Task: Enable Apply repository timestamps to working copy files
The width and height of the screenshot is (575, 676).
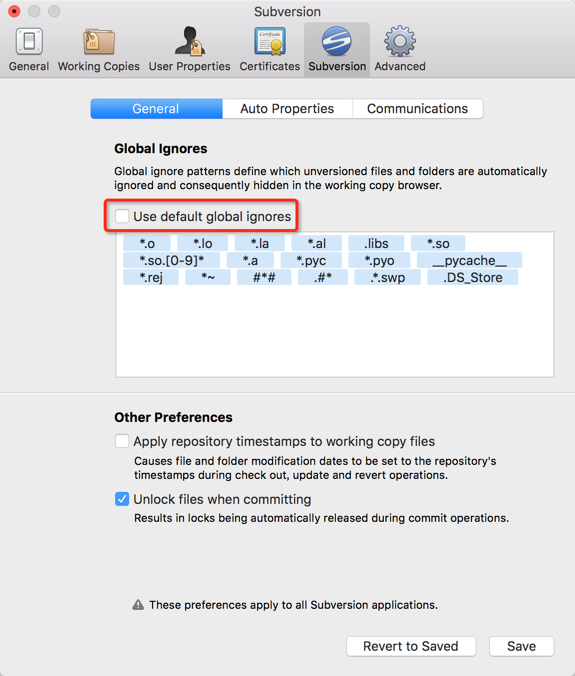Action: click(122, 441)
